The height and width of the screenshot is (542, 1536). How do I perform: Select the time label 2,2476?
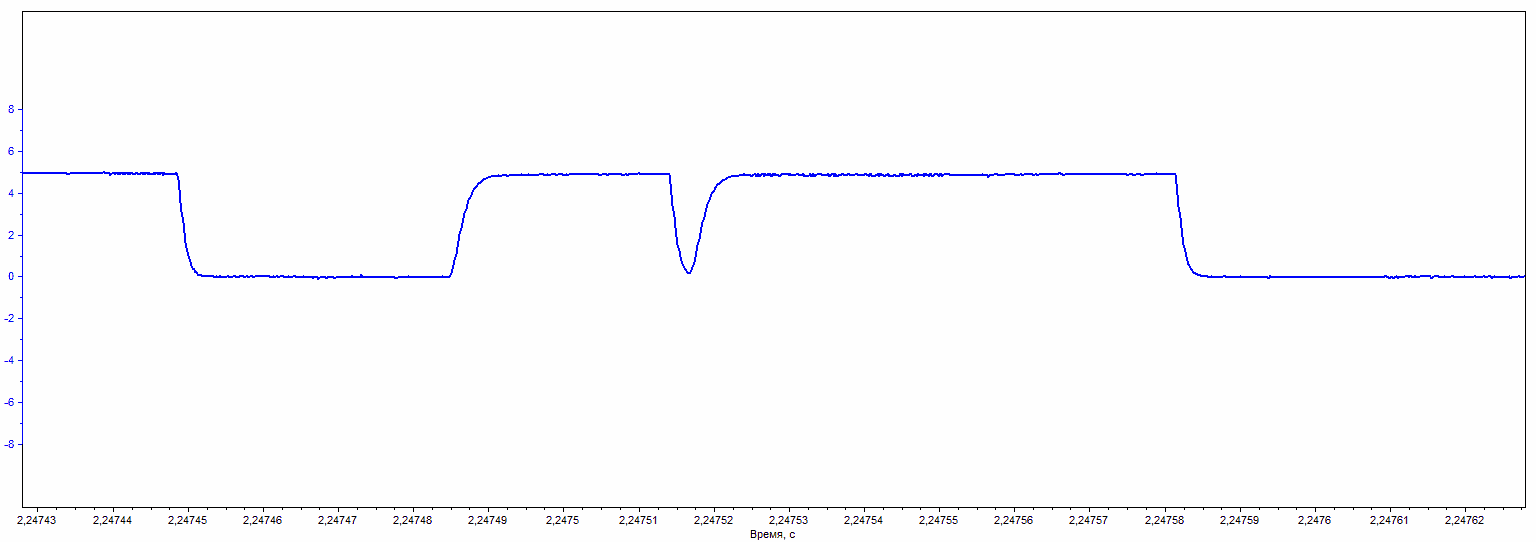[1313, 521]
